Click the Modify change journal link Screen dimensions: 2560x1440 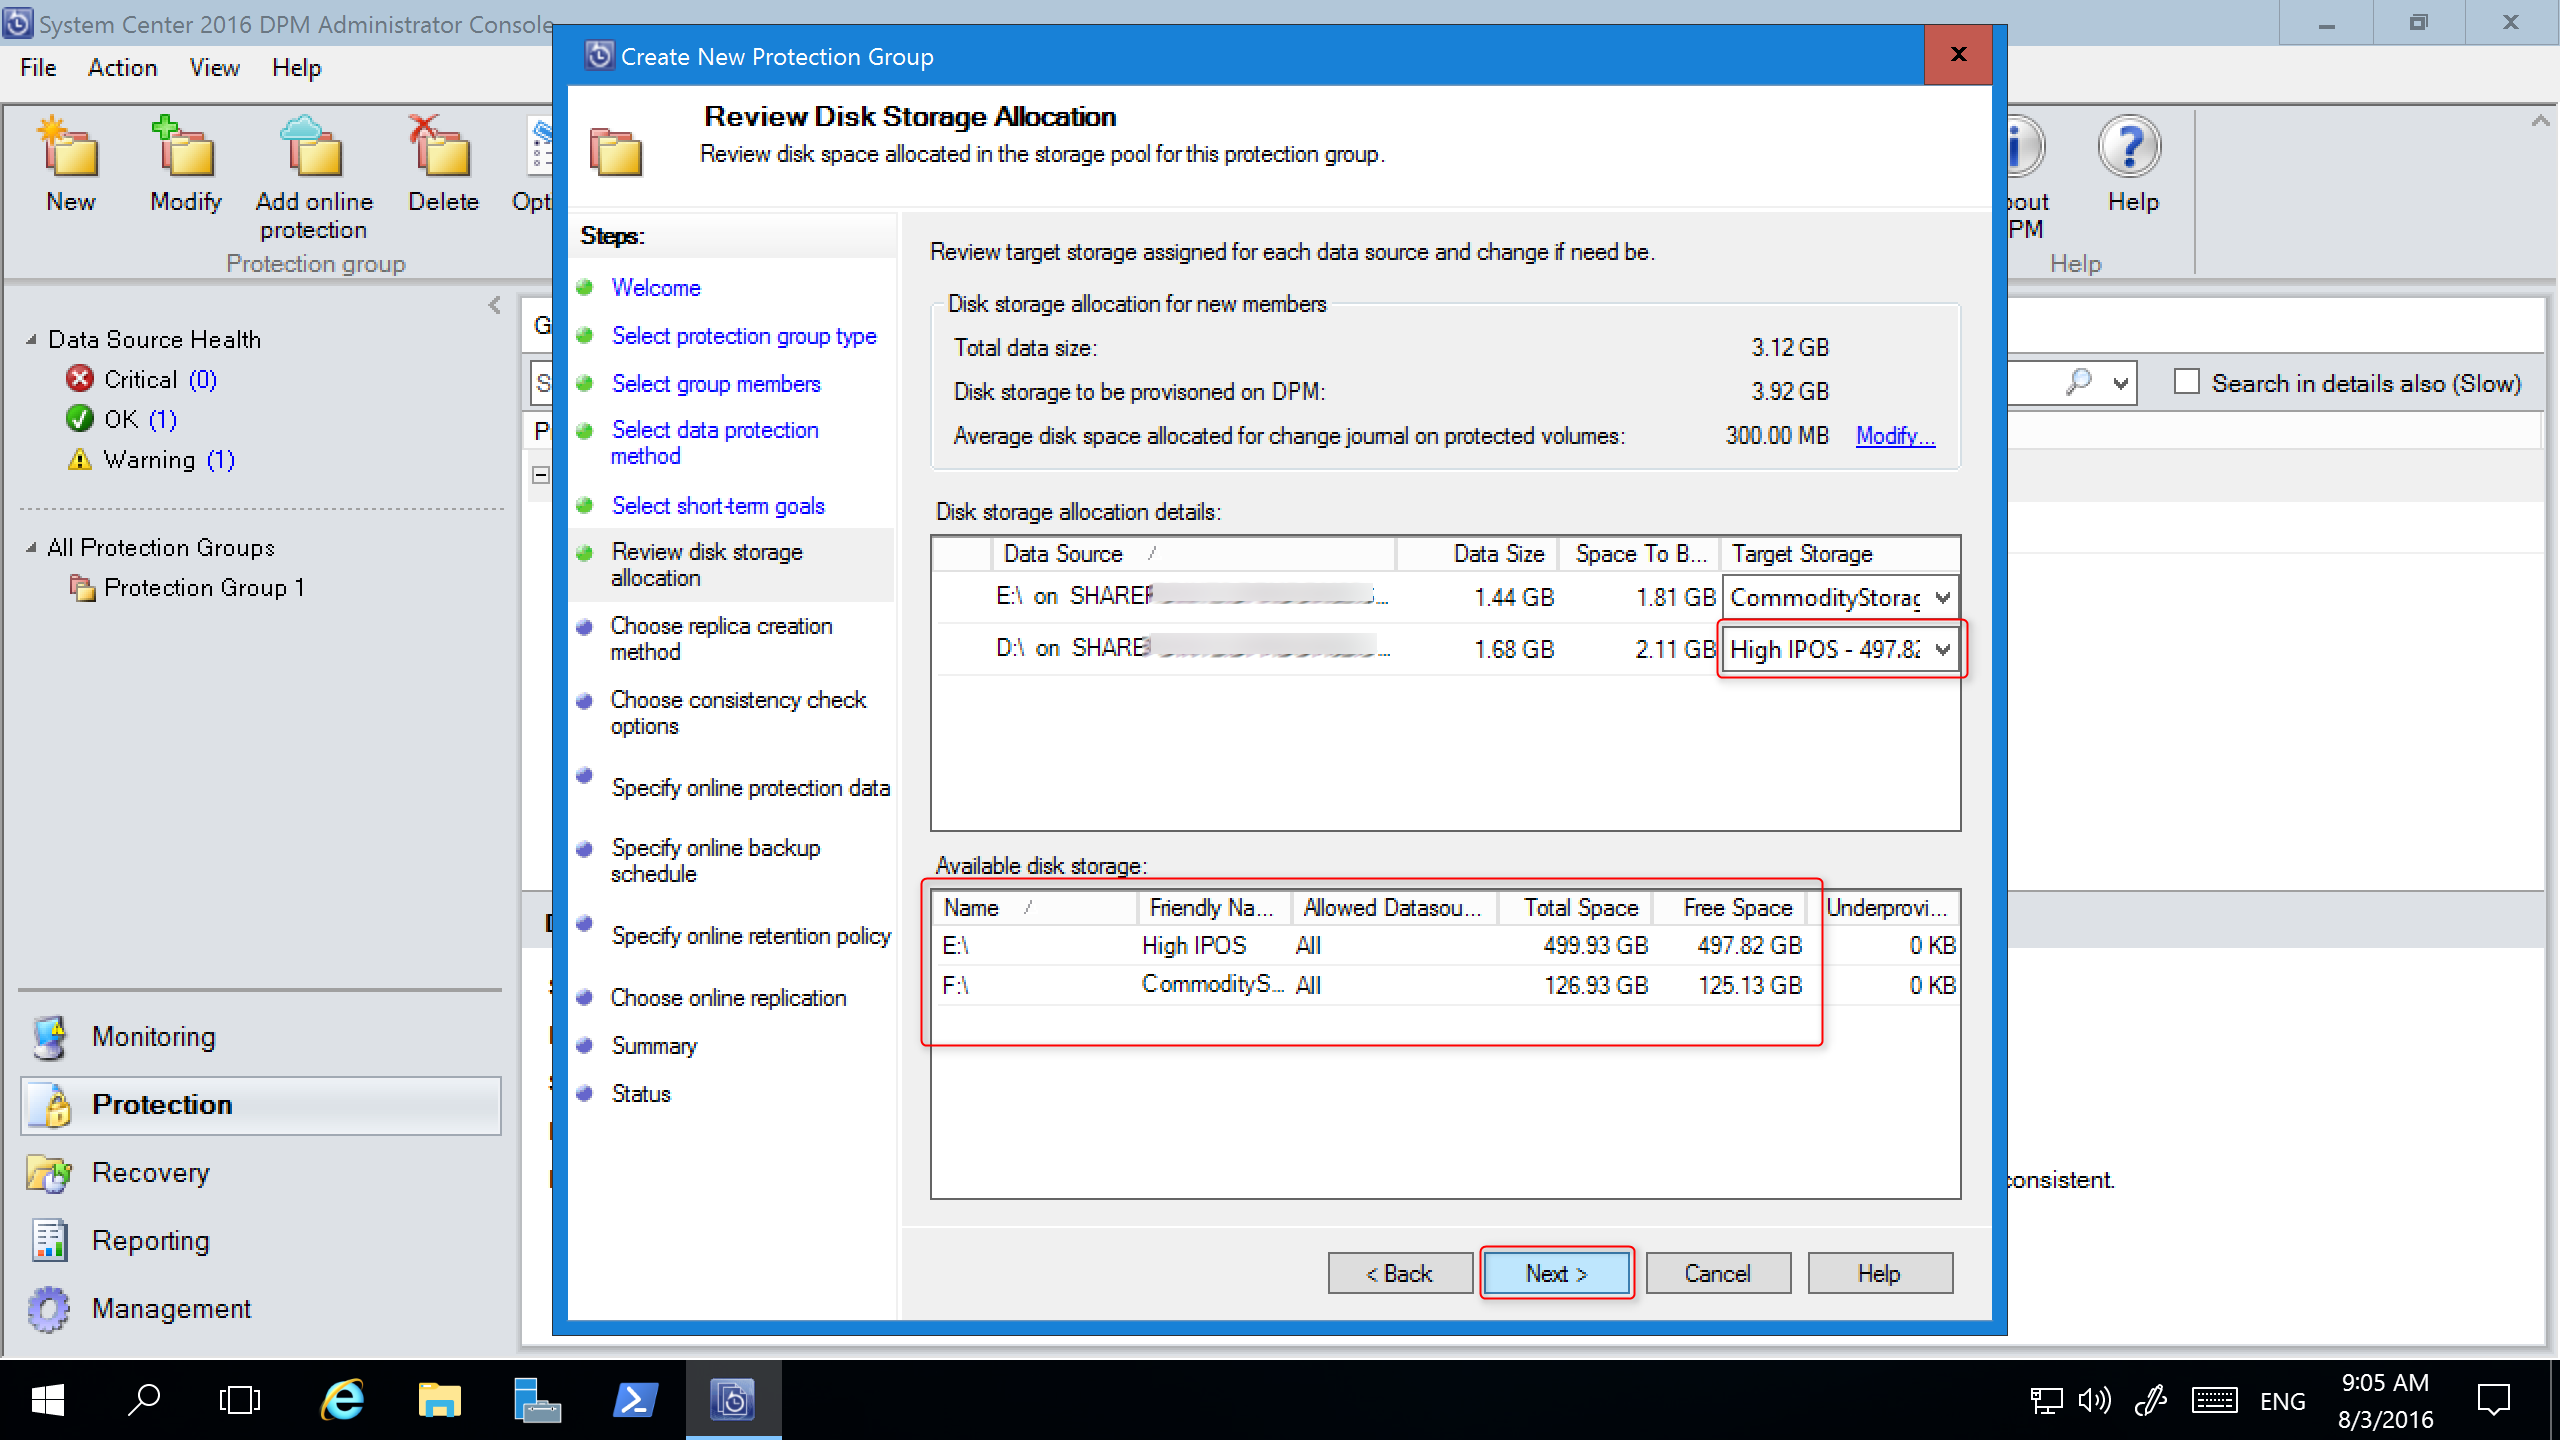point(1895,436)
